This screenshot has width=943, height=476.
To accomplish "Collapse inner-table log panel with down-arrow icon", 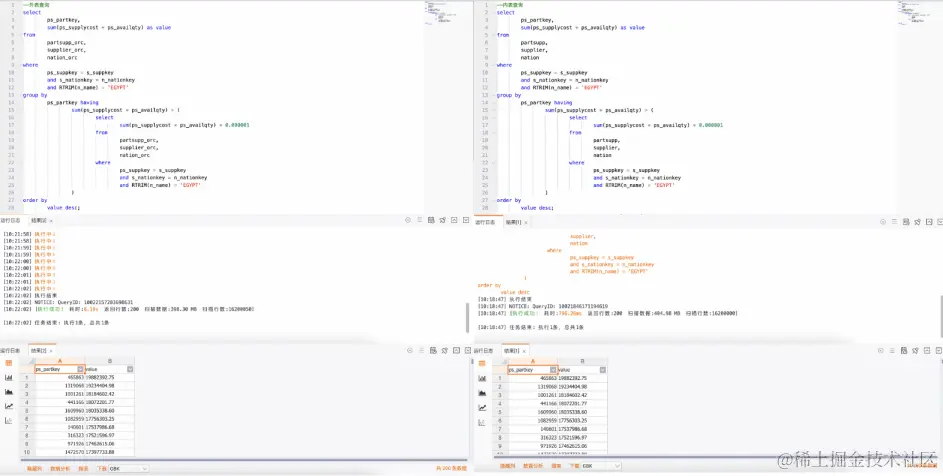I will 939,222.
